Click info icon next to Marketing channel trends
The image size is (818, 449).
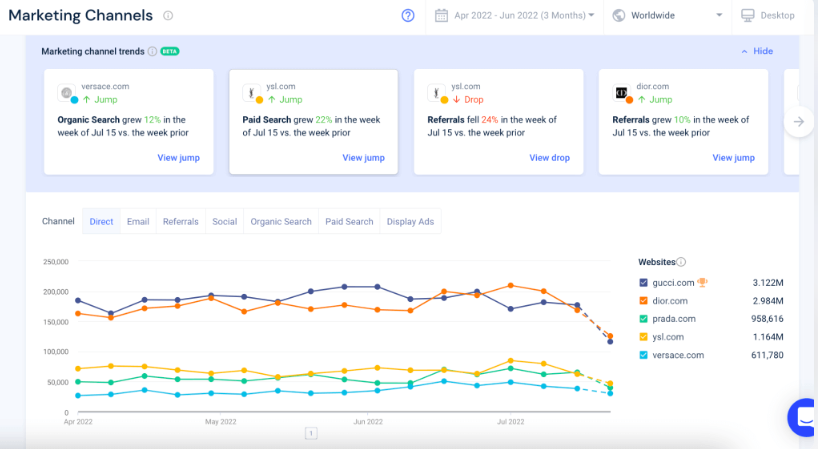click(x=152, y=51)
